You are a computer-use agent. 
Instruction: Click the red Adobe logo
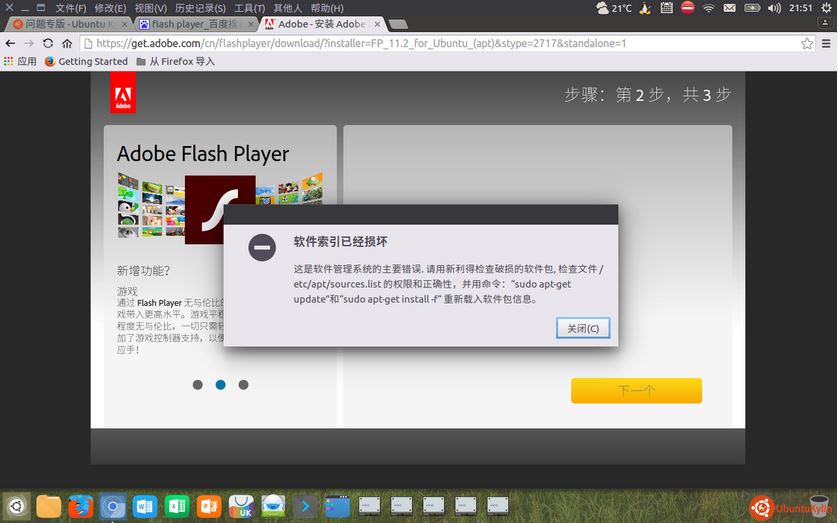[123, 93]
